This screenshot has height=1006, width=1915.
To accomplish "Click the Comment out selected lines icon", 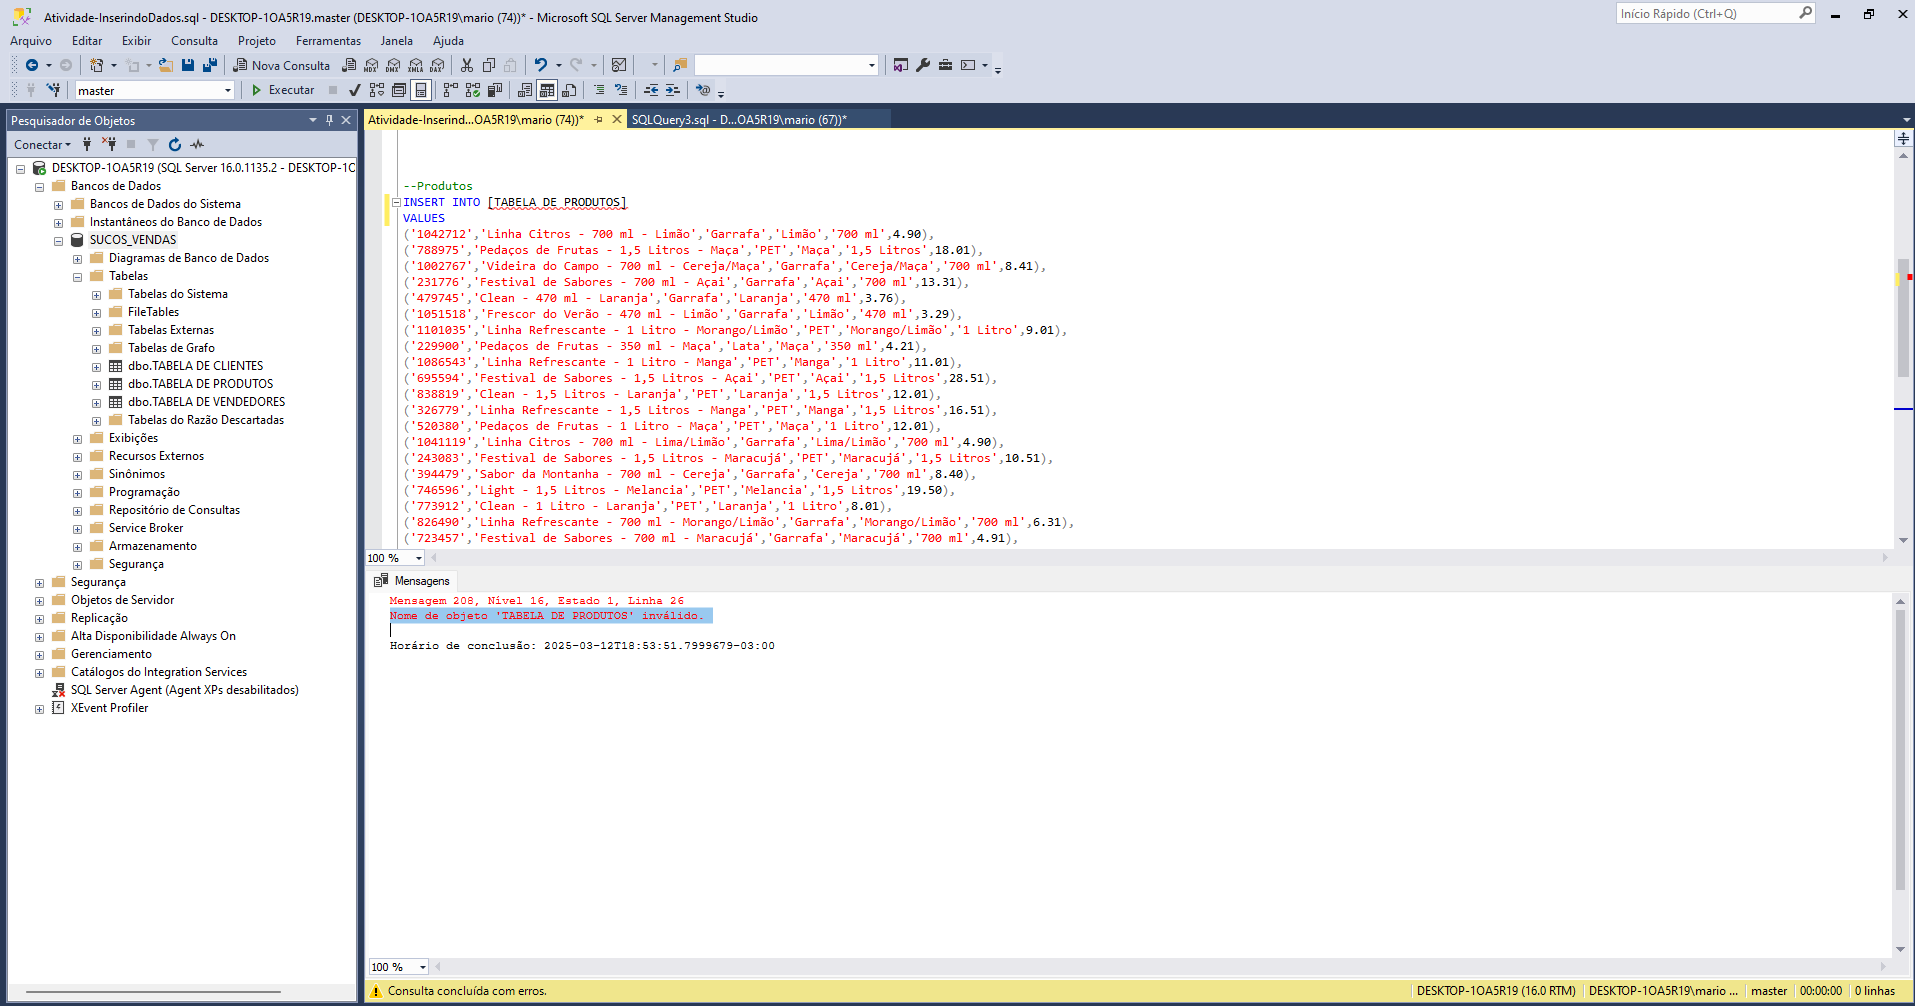I will click(599, 90).
